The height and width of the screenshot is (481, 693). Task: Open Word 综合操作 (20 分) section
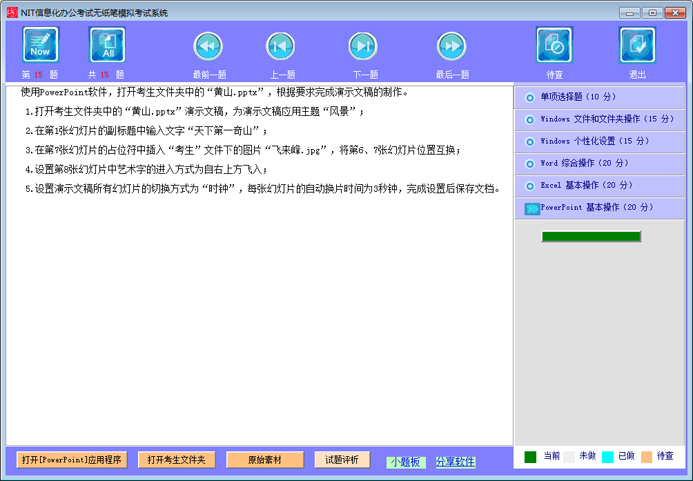[599, 163]
